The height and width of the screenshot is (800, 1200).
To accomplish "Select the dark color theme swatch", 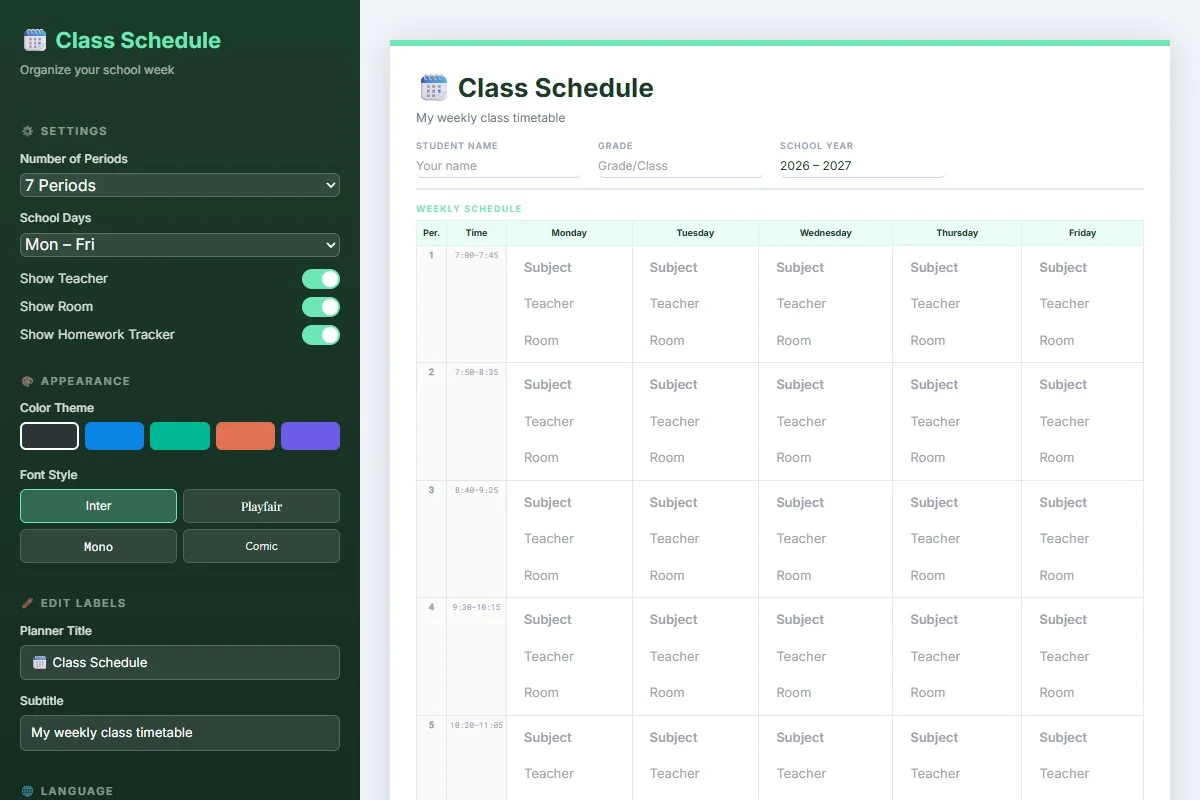I will point(49,436).
